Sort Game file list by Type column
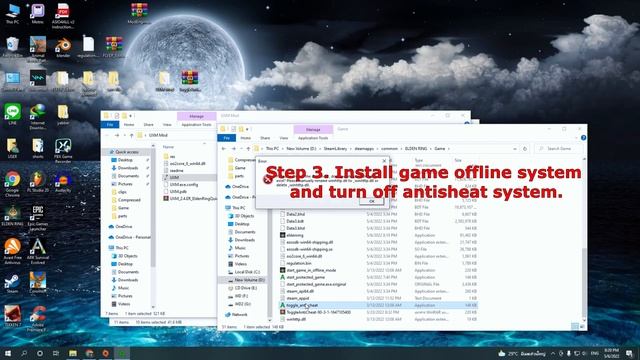Screen dimensions: 640x360 [419, 160]
